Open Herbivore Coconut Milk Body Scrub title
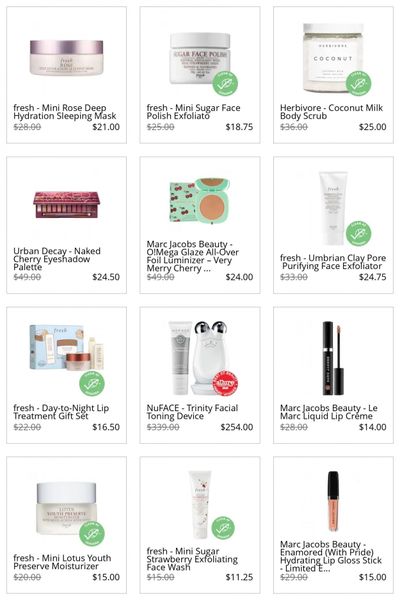The width and height of the screenshot is (400, 600). pos(331,112)
